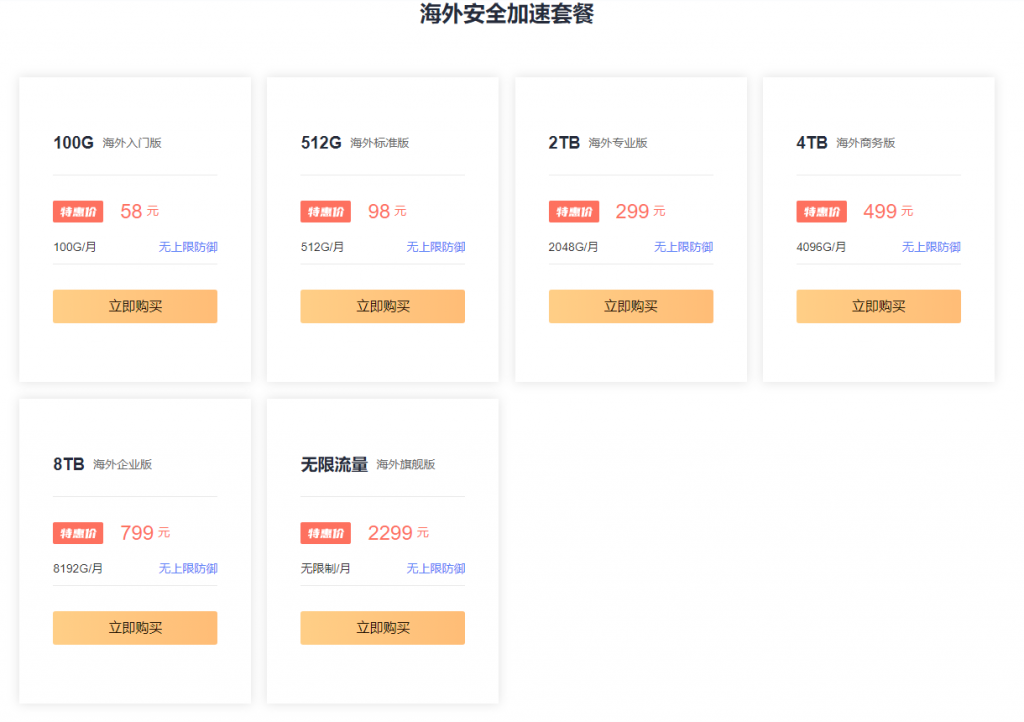The image size is (1024, 722).
Task: Purchase the 无限流量 海外旗舰版 plan
Action: tap(382, 628)
